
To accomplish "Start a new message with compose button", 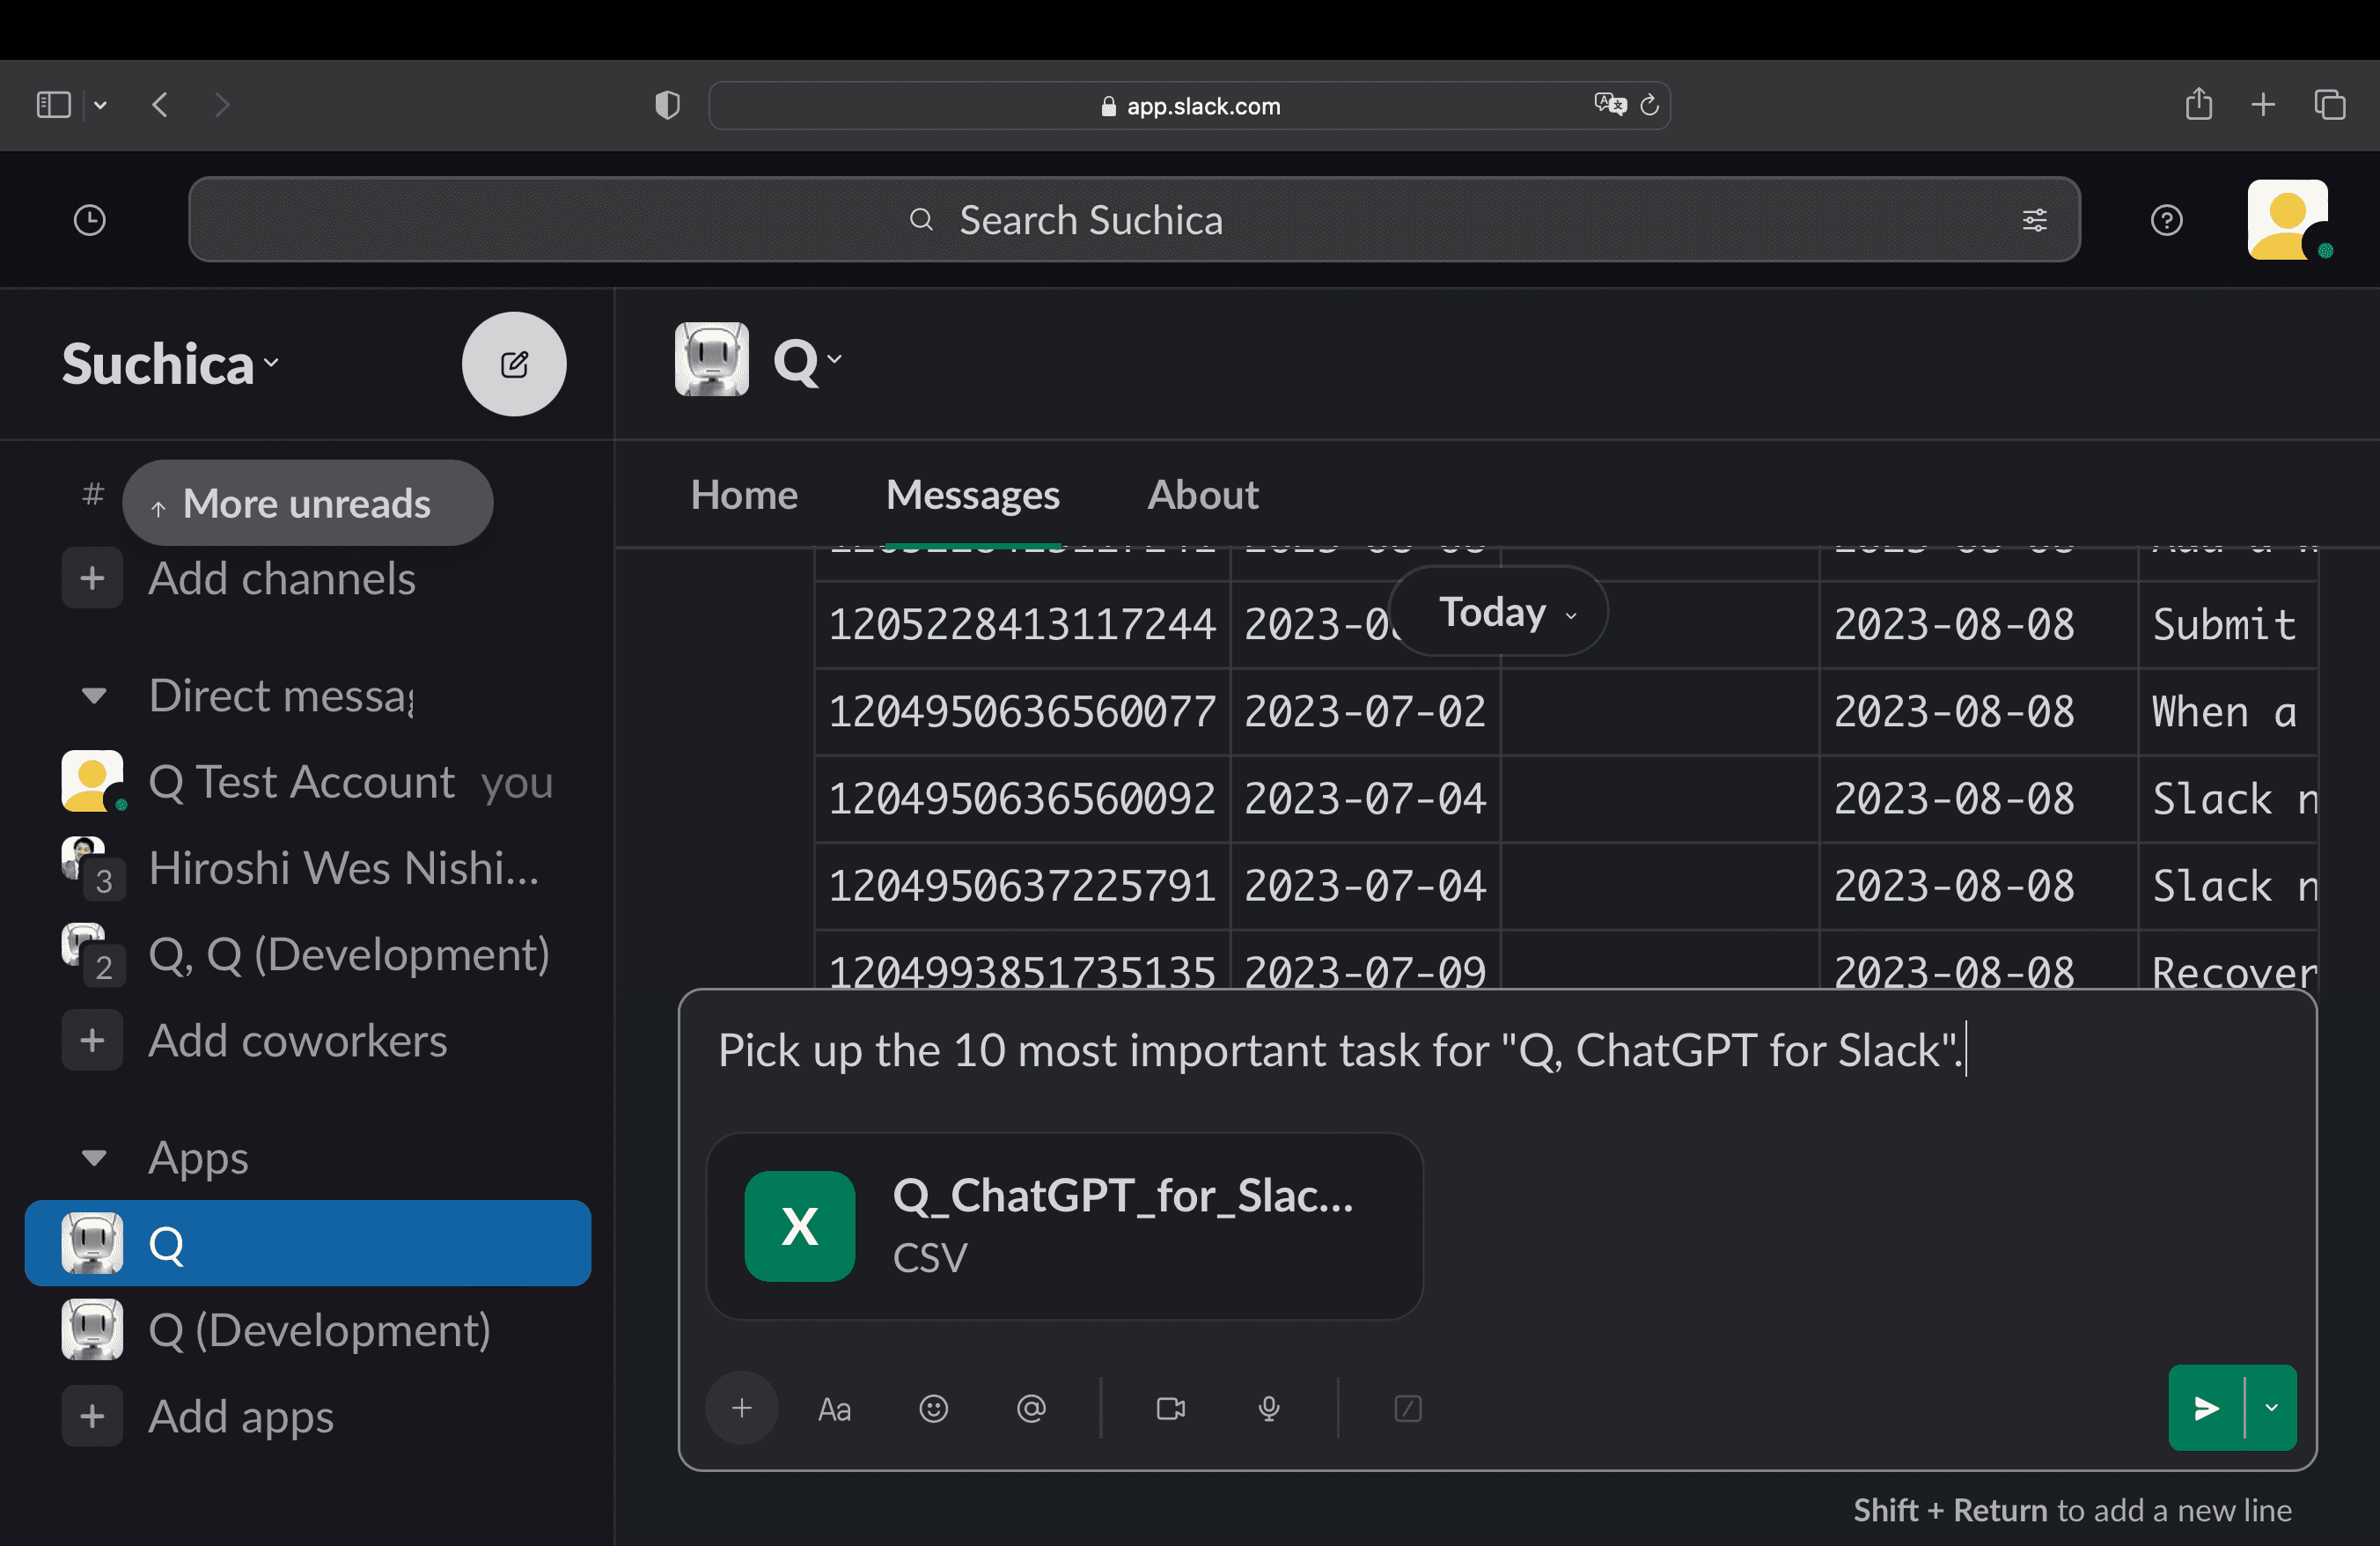I will point(514,364).
